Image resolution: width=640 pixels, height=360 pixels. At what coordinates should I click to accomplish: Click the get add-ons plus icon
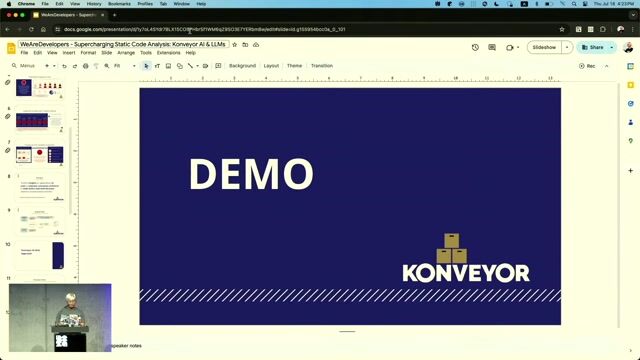631,171
